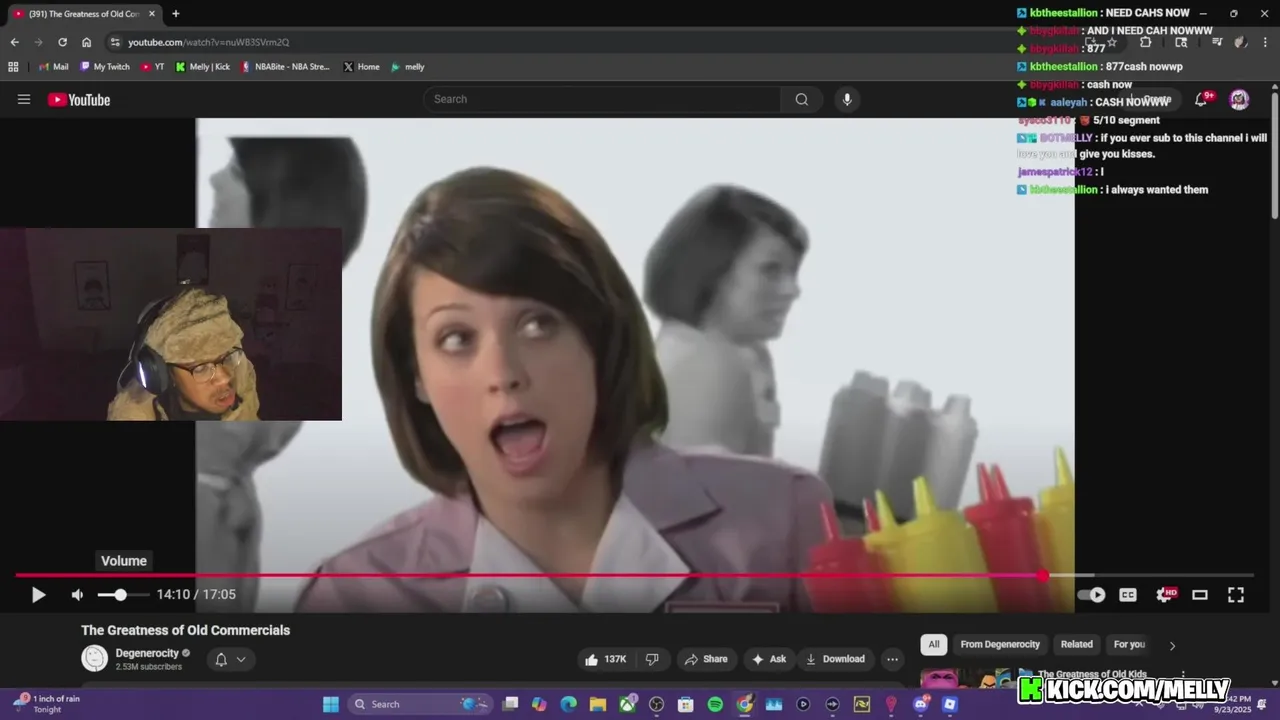Image resolution: width=1280 pixels, height=720 pixels.
Task: Select the For you chip
Action: [x=1129, y=644]
